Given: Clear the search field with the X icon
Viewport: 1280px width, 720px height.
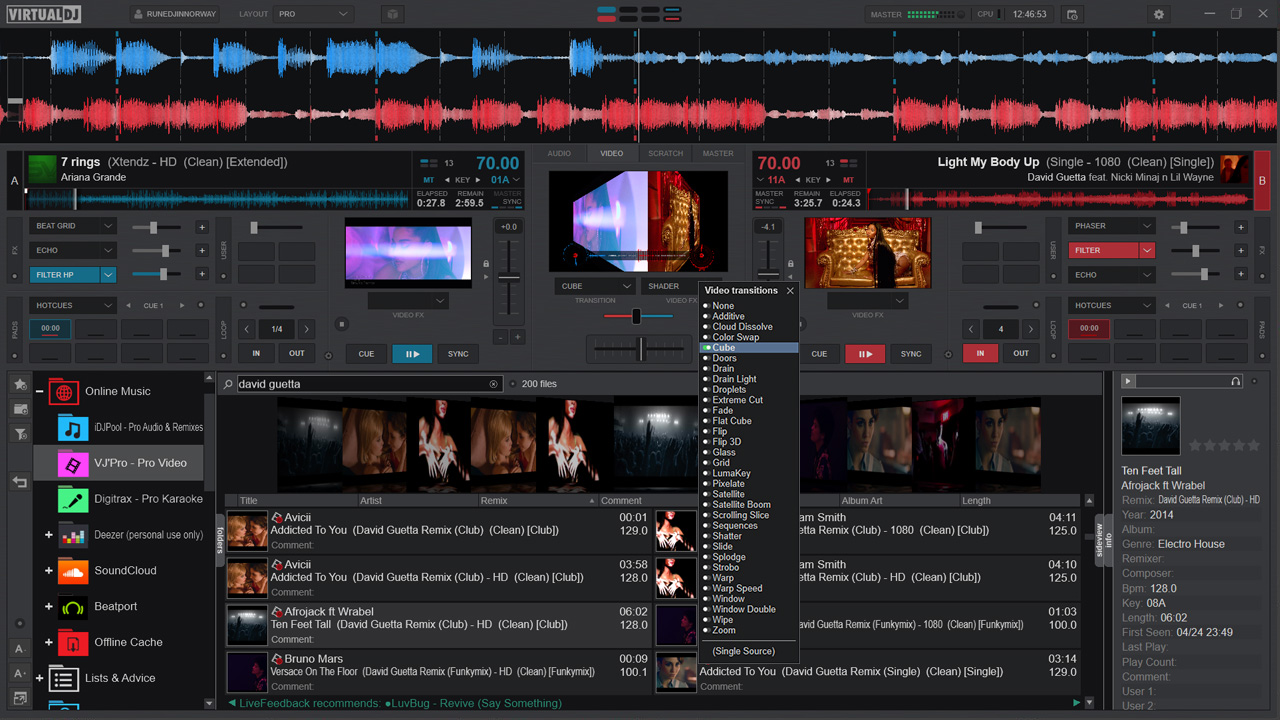Looking at the screenshot, I should (491, 383).
